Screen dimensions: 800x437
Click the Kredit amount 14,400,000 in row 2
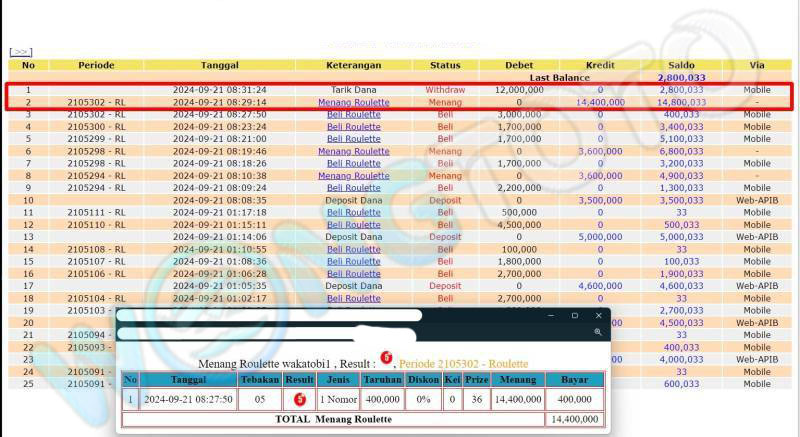coord(600,102)
